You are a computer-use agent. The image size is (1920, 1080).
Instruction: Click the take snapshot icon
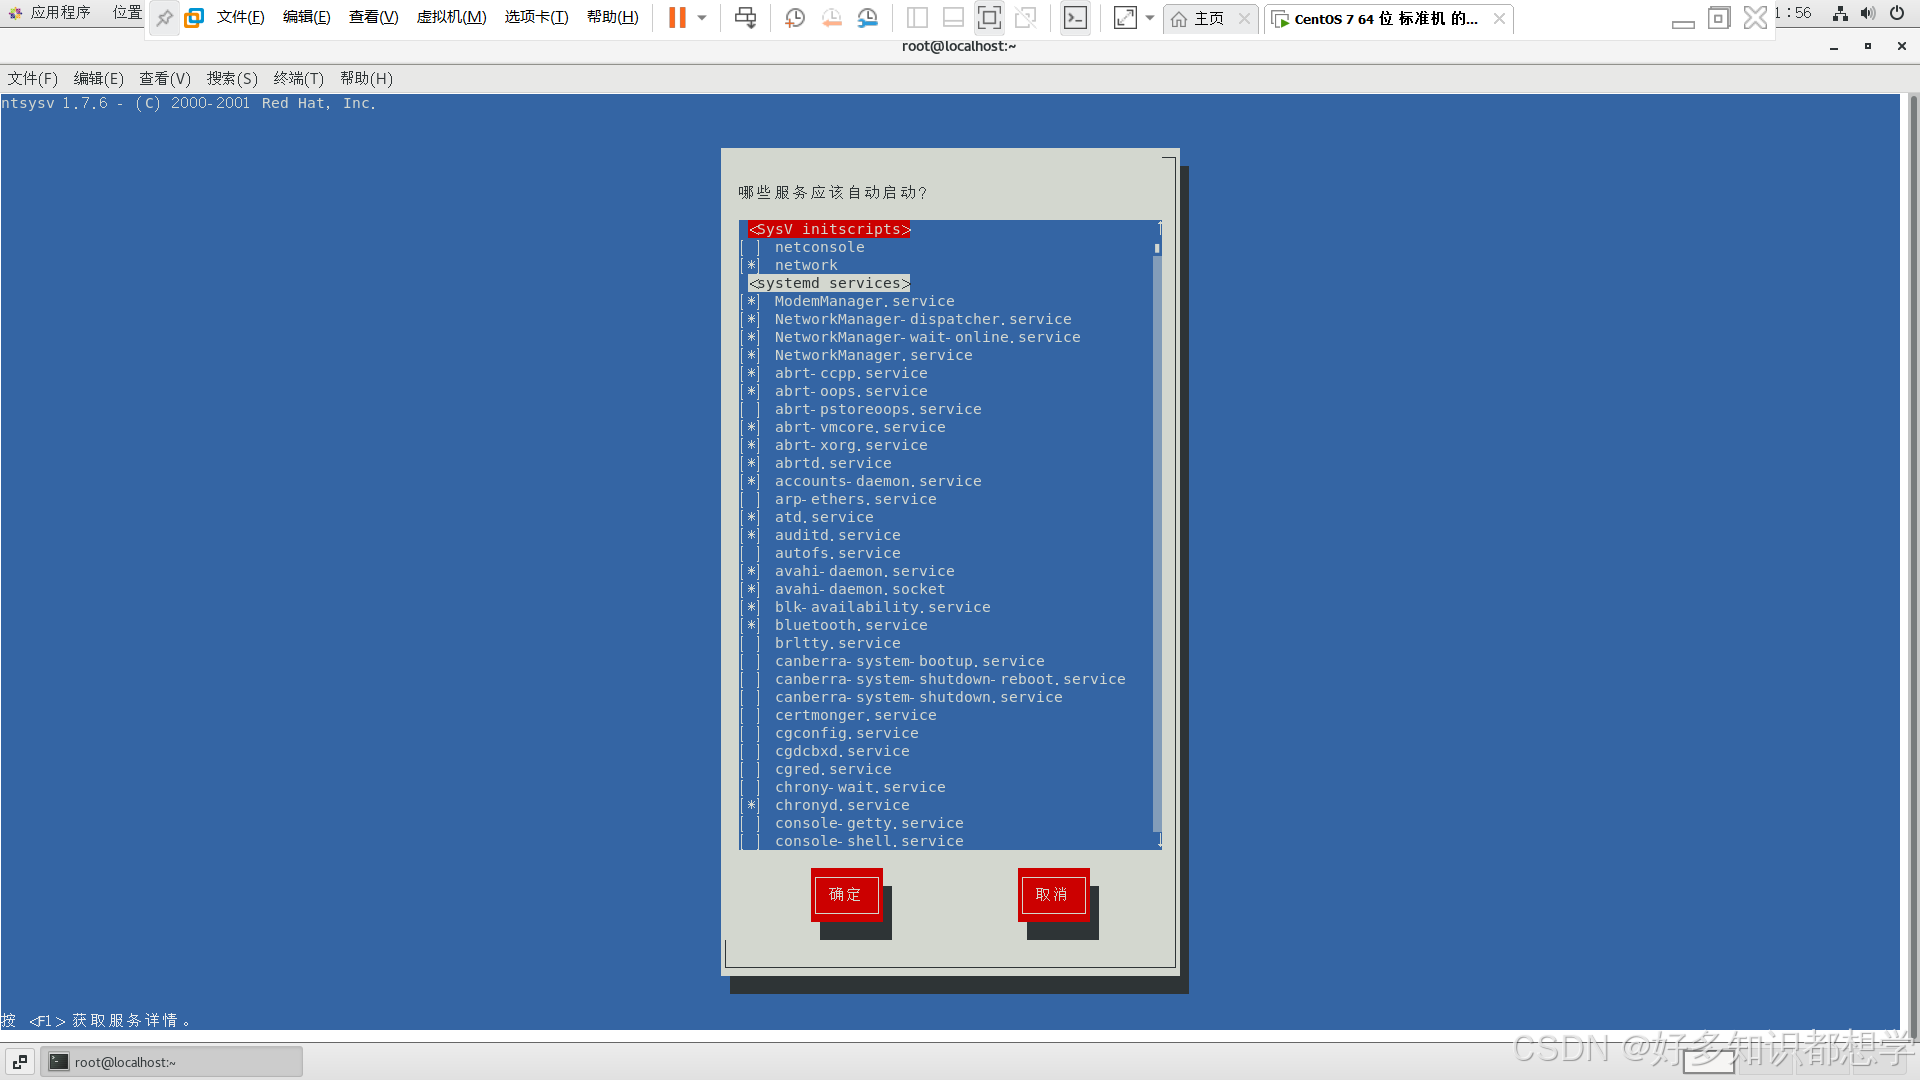click(795, 18)
